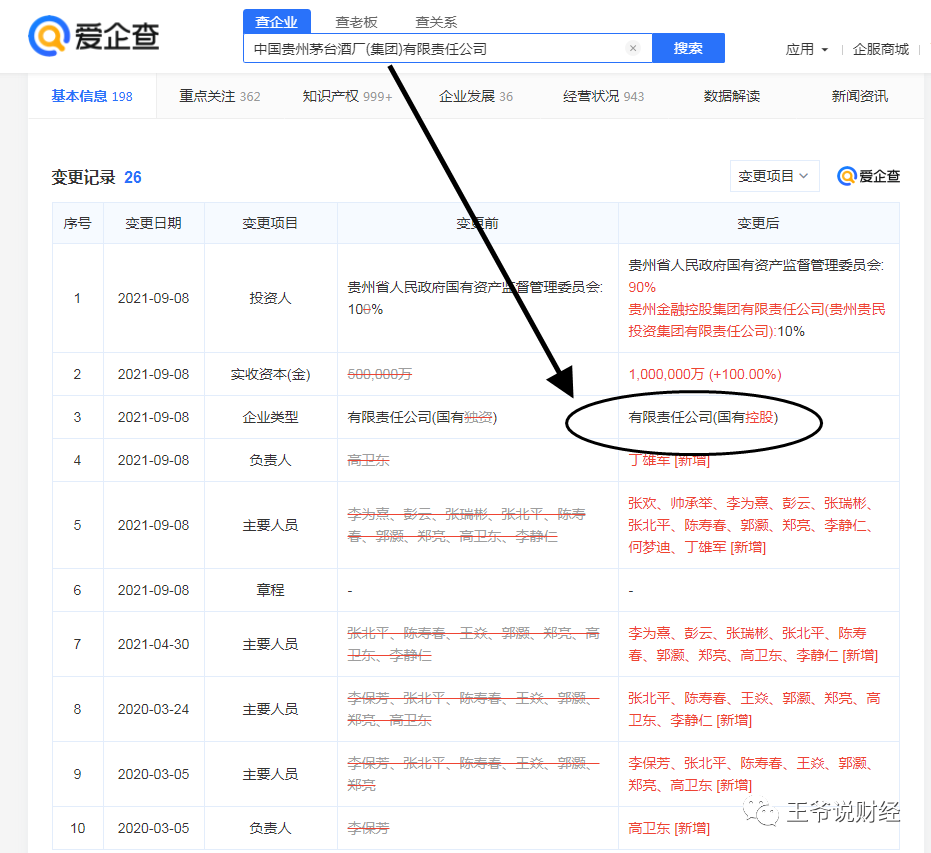
Task: Click the 变更项目 column header in the table
Action: [270, 223]
